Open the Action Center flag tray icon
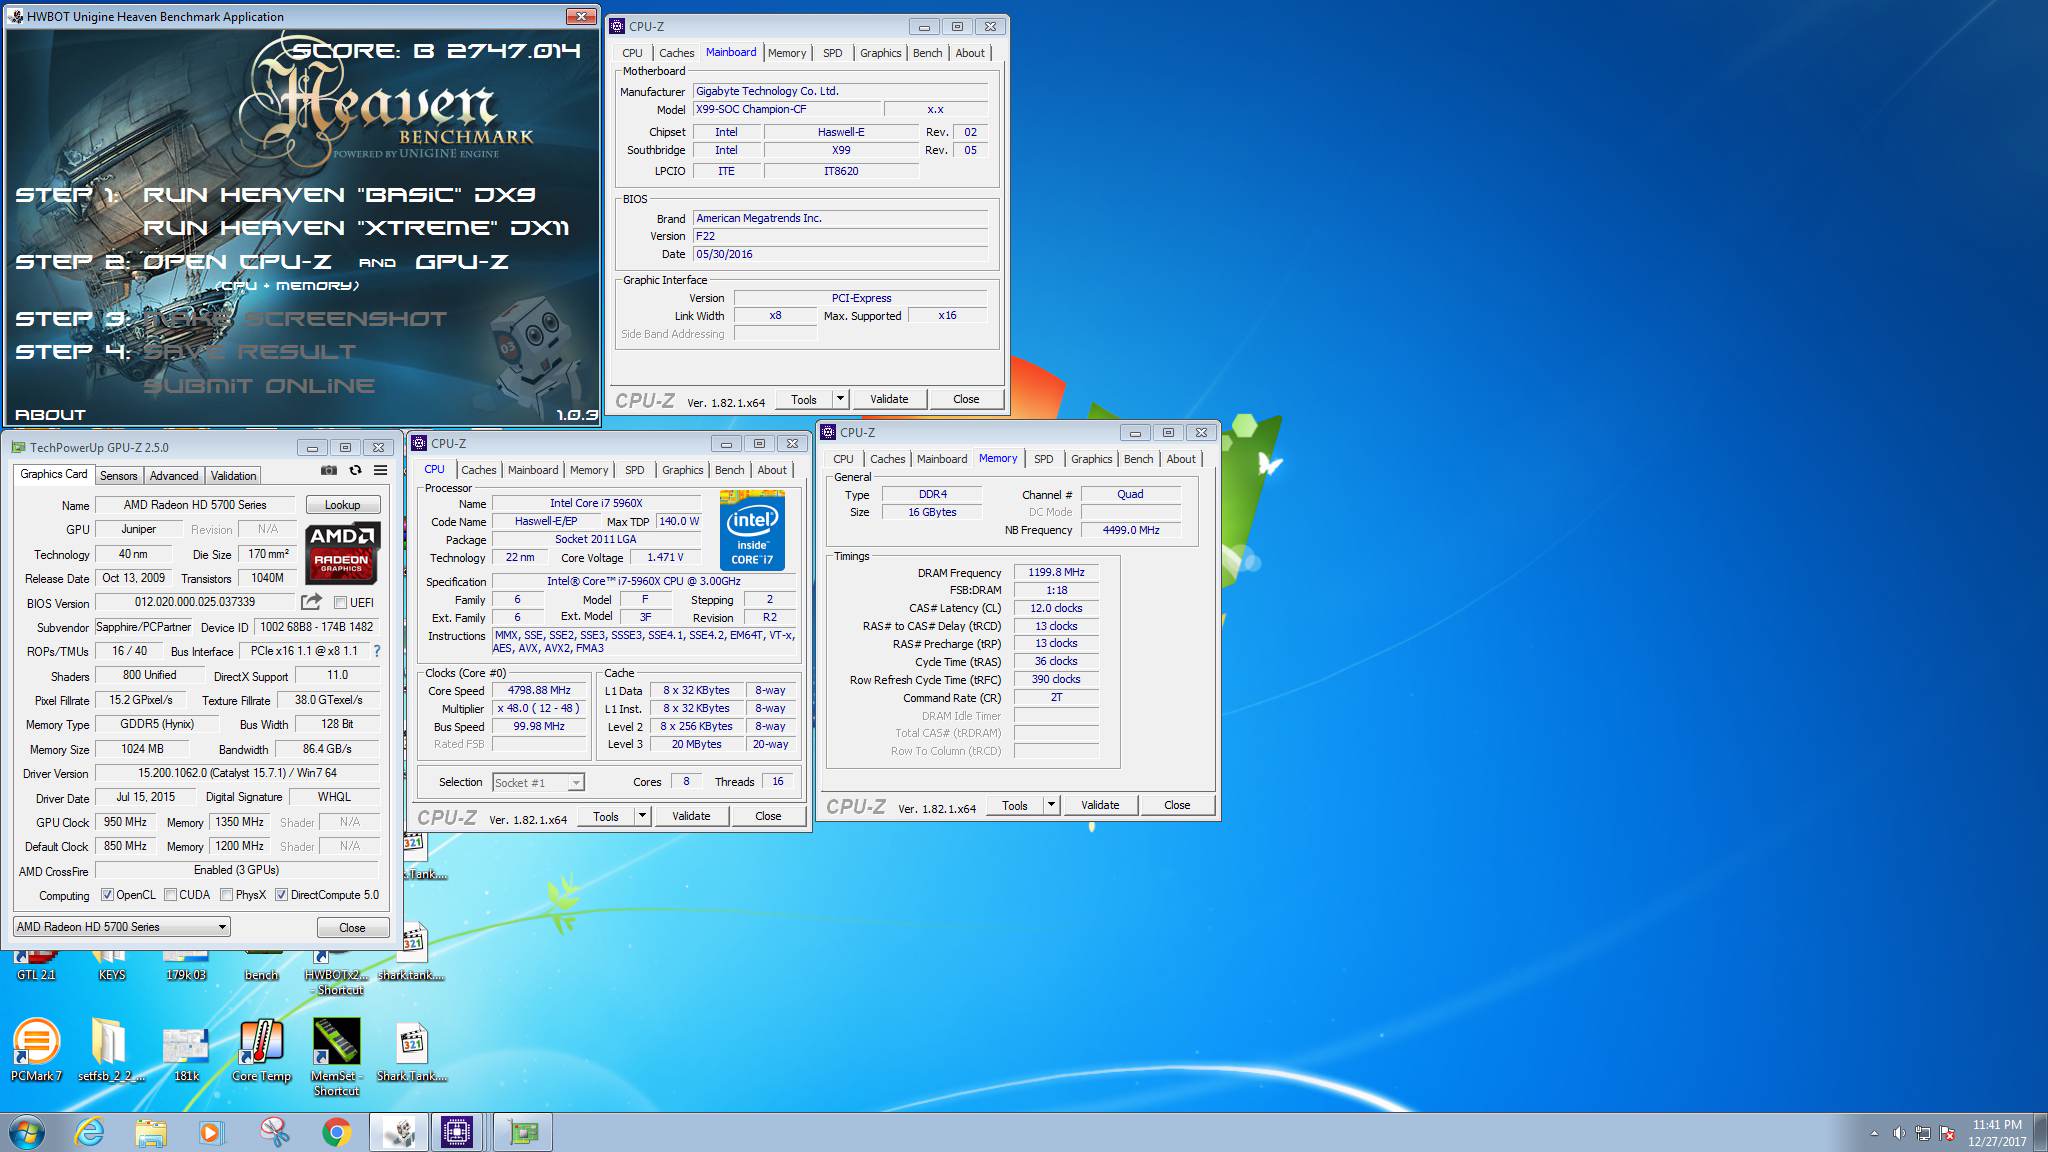Screen dimensions: 2048x1152 click(1947, 1133)
